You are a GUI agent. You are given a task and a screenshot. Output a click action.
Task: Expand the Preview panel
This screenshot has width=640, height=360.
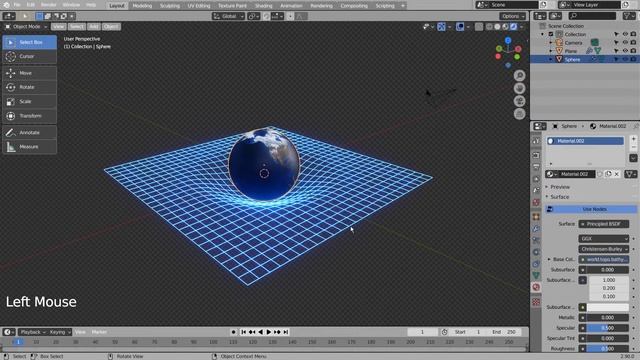pos(559,187)
